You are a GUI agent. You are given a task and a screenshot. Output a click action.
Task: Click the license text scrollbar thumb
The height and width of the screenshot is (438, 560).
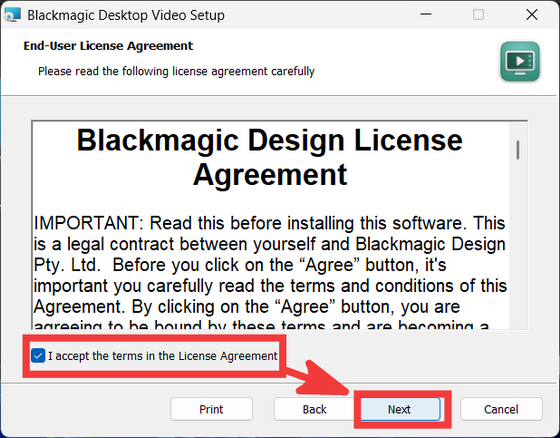518,150
